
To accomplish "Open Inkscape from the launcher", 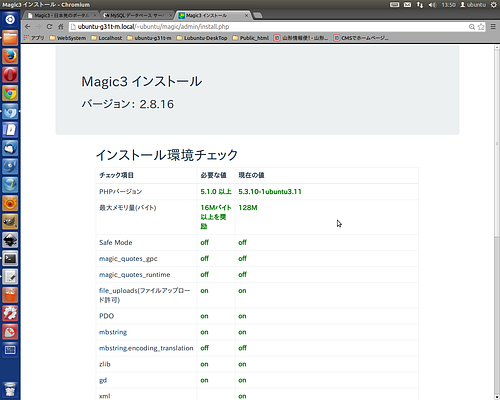I will click(x=10, y=240).
